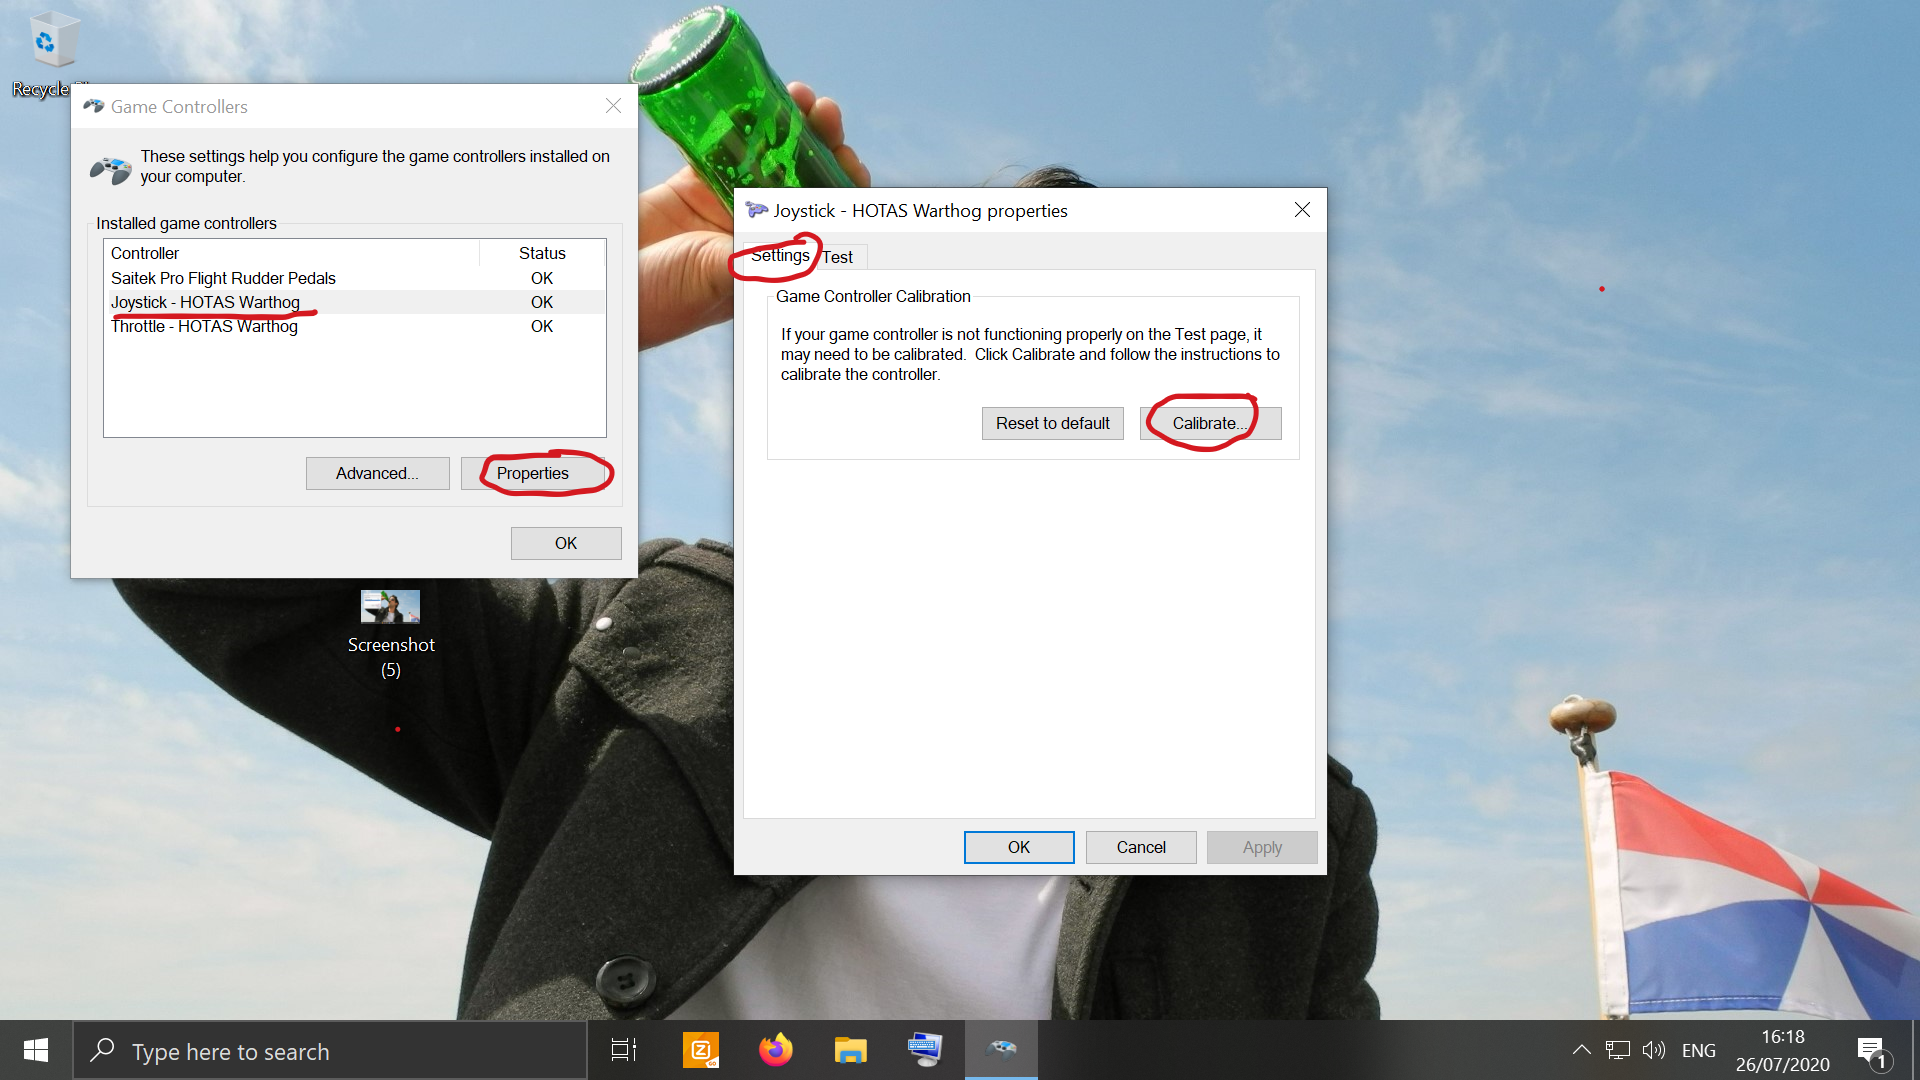Click the Controller column header
The width and height of the screenshot is (1920, 1080).
click(291, 253)
